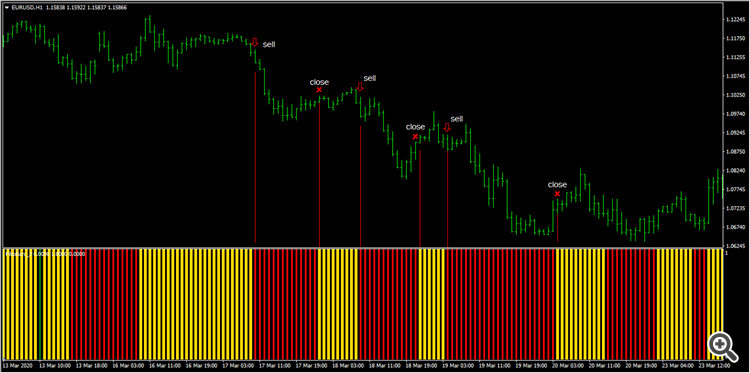Viewport: 750px width, 373px height.
Task: Click the 1.08240 price axis label
Action: [x=737, y=171]
